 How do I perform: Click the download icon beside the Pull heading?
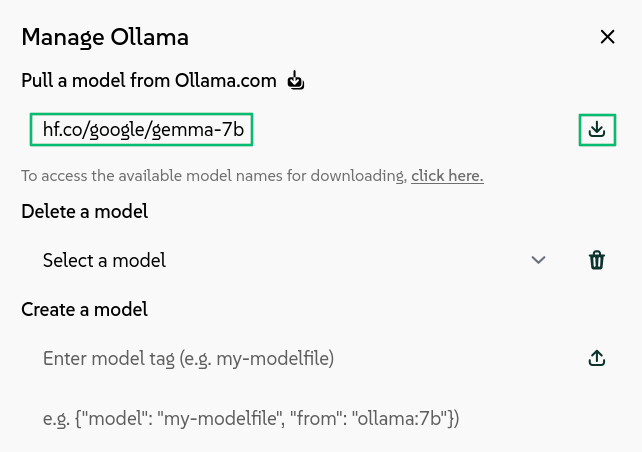coord(295,80)
